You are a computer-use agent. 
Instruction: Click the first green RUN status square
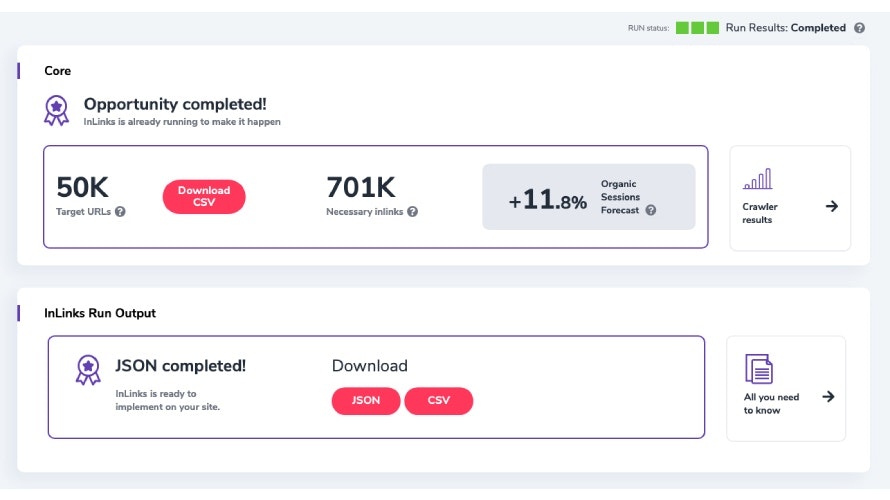[682, 28]
